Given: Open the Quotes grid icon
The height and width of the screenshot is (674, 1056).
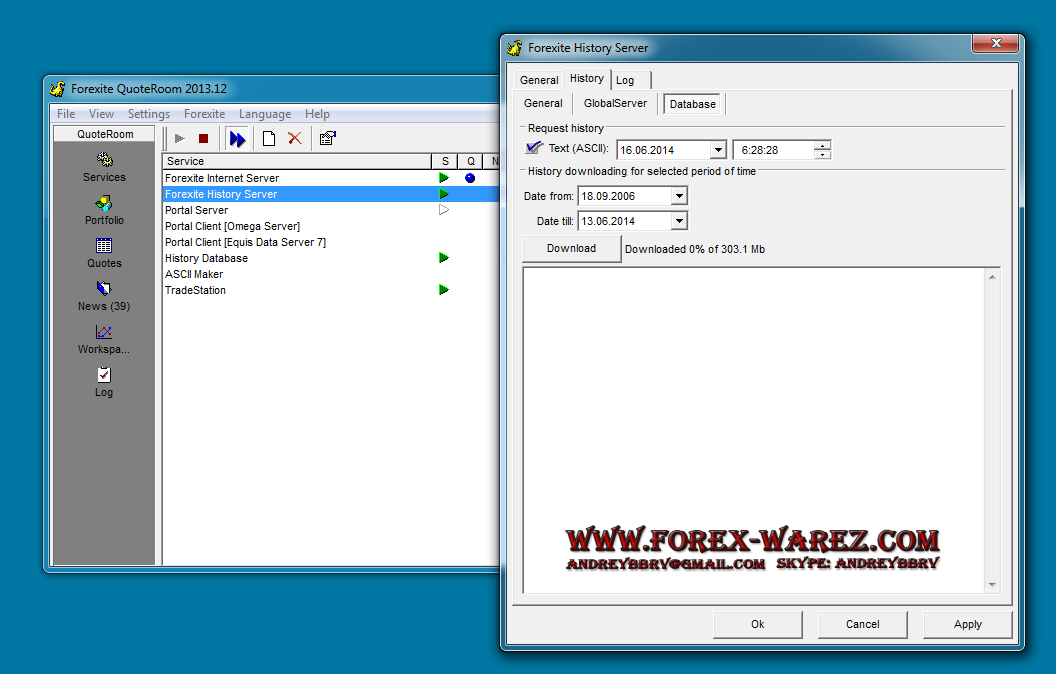Looking at the screenshot, I should (104, 246).
